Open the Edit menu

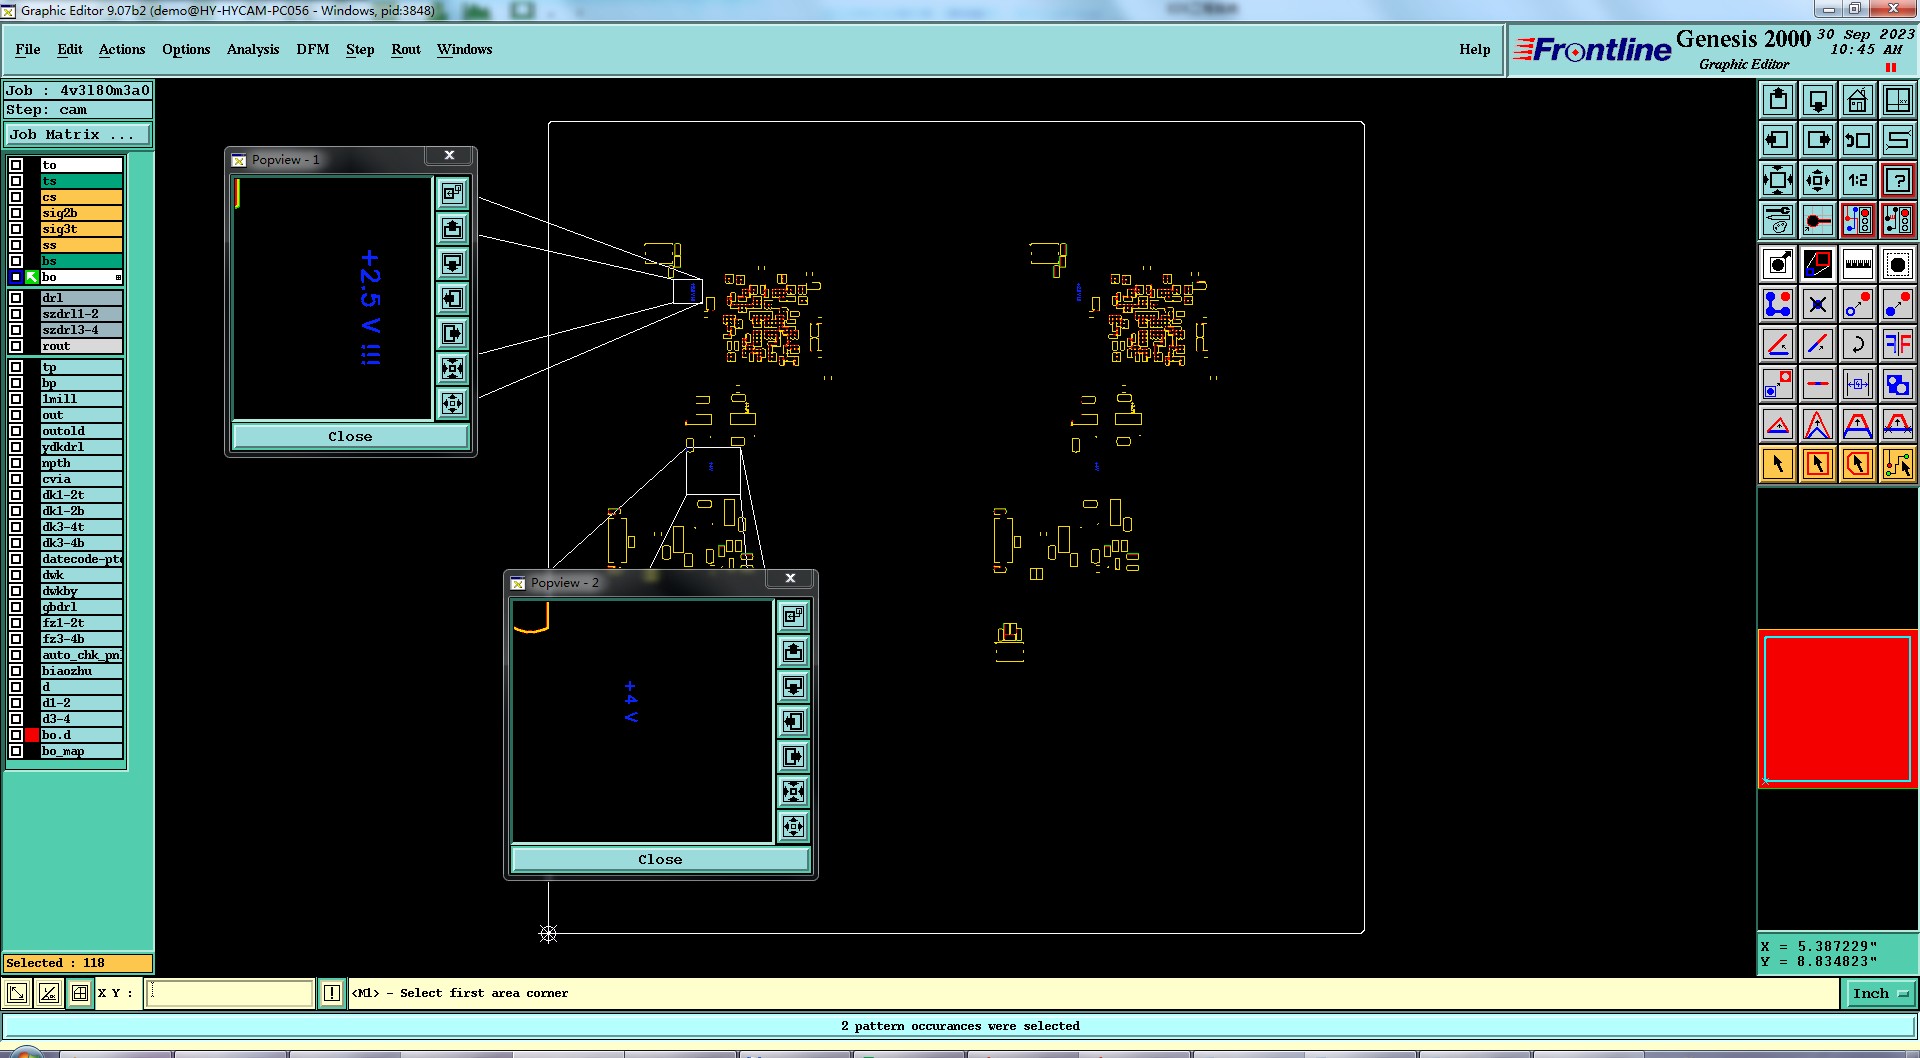pyautogui.click(x=70, y=49)
